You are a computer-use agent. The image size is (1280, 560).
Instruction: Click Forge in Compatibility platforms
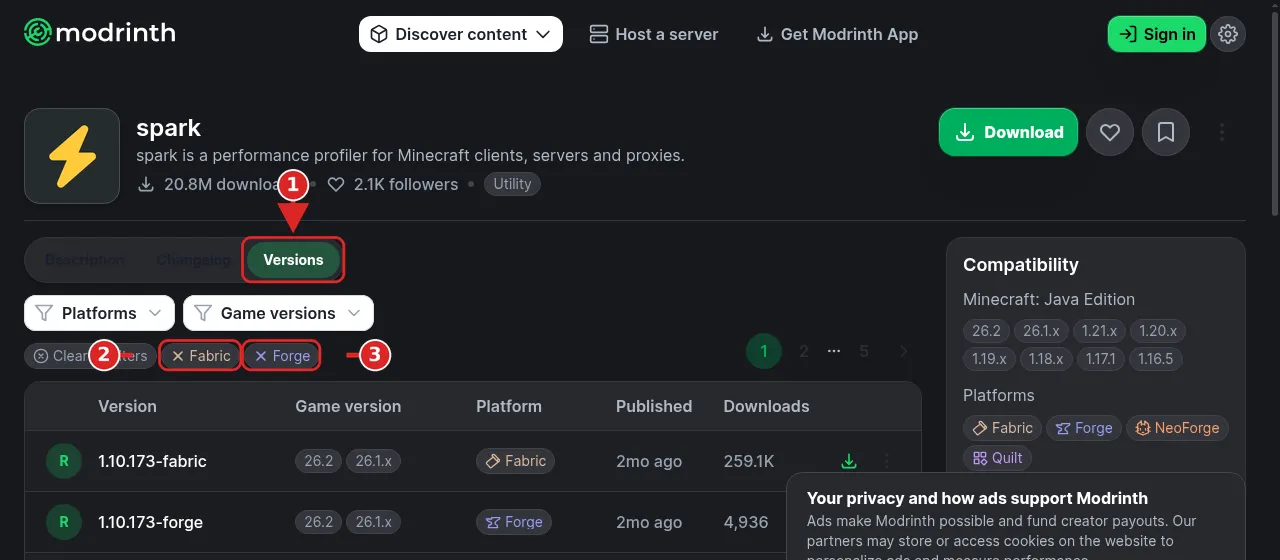[1084, 428]
